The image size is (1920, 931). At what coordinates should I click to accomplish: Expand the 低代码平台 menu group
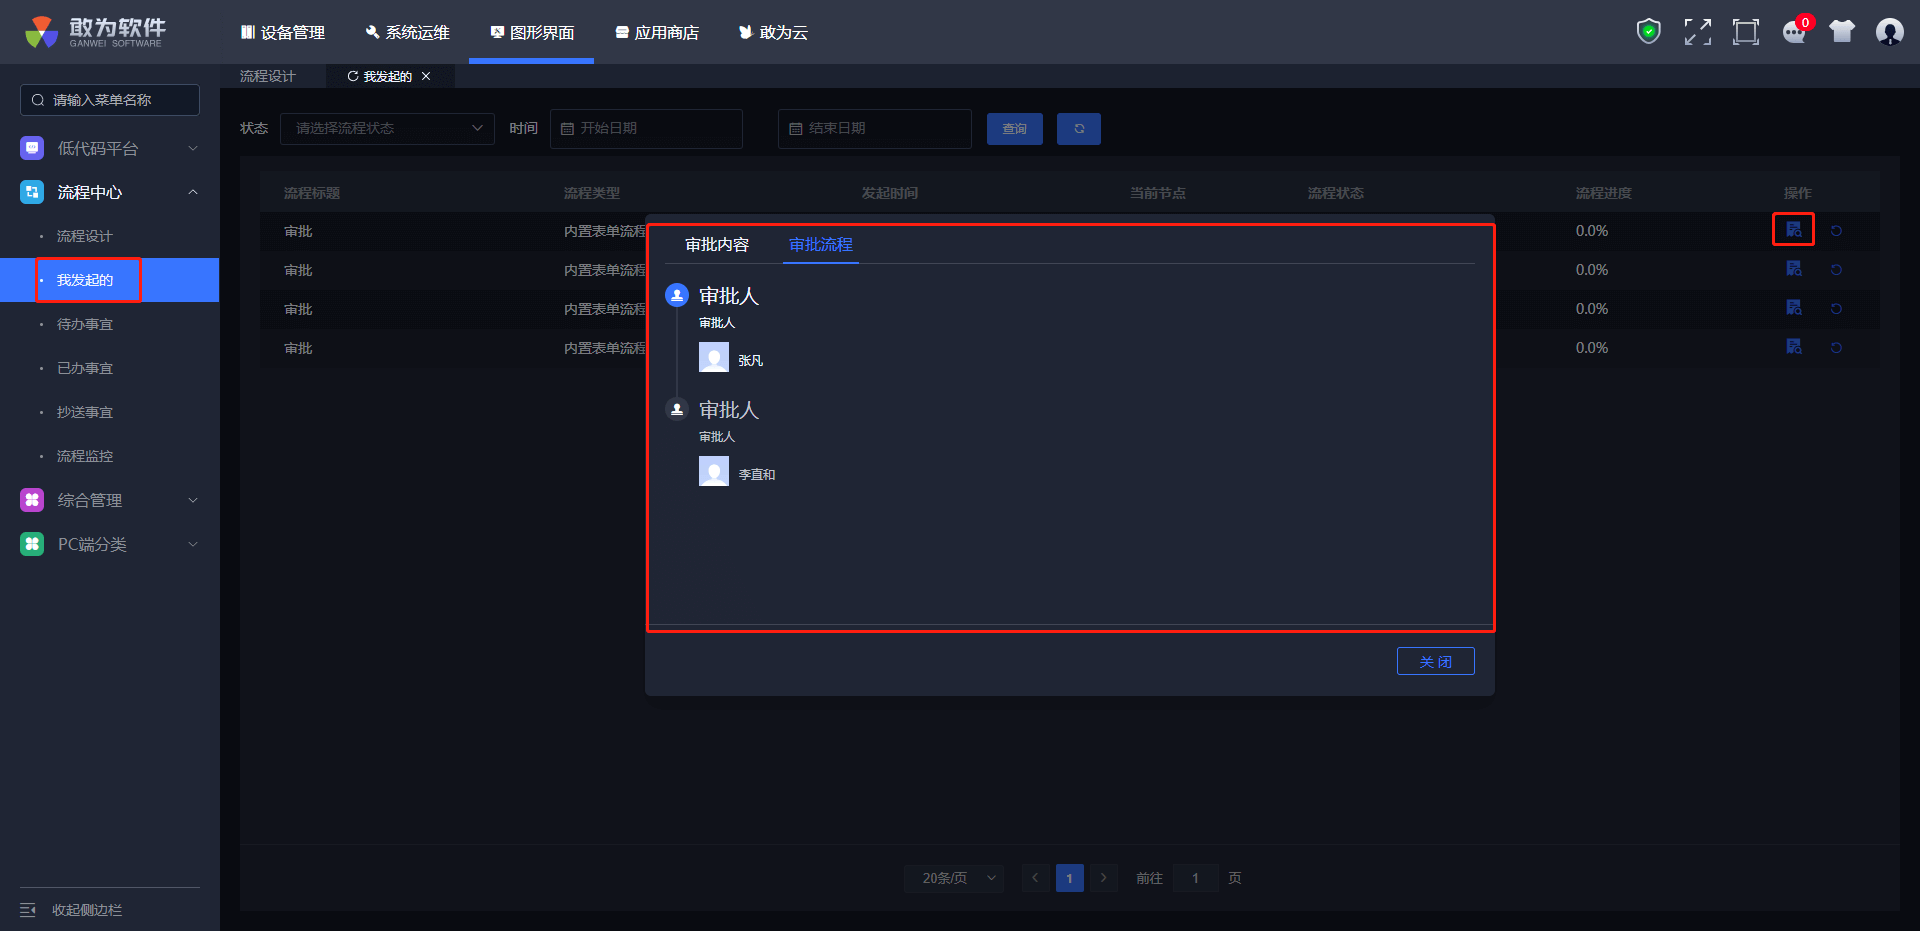pyautogui.click(x=193, y=148)
